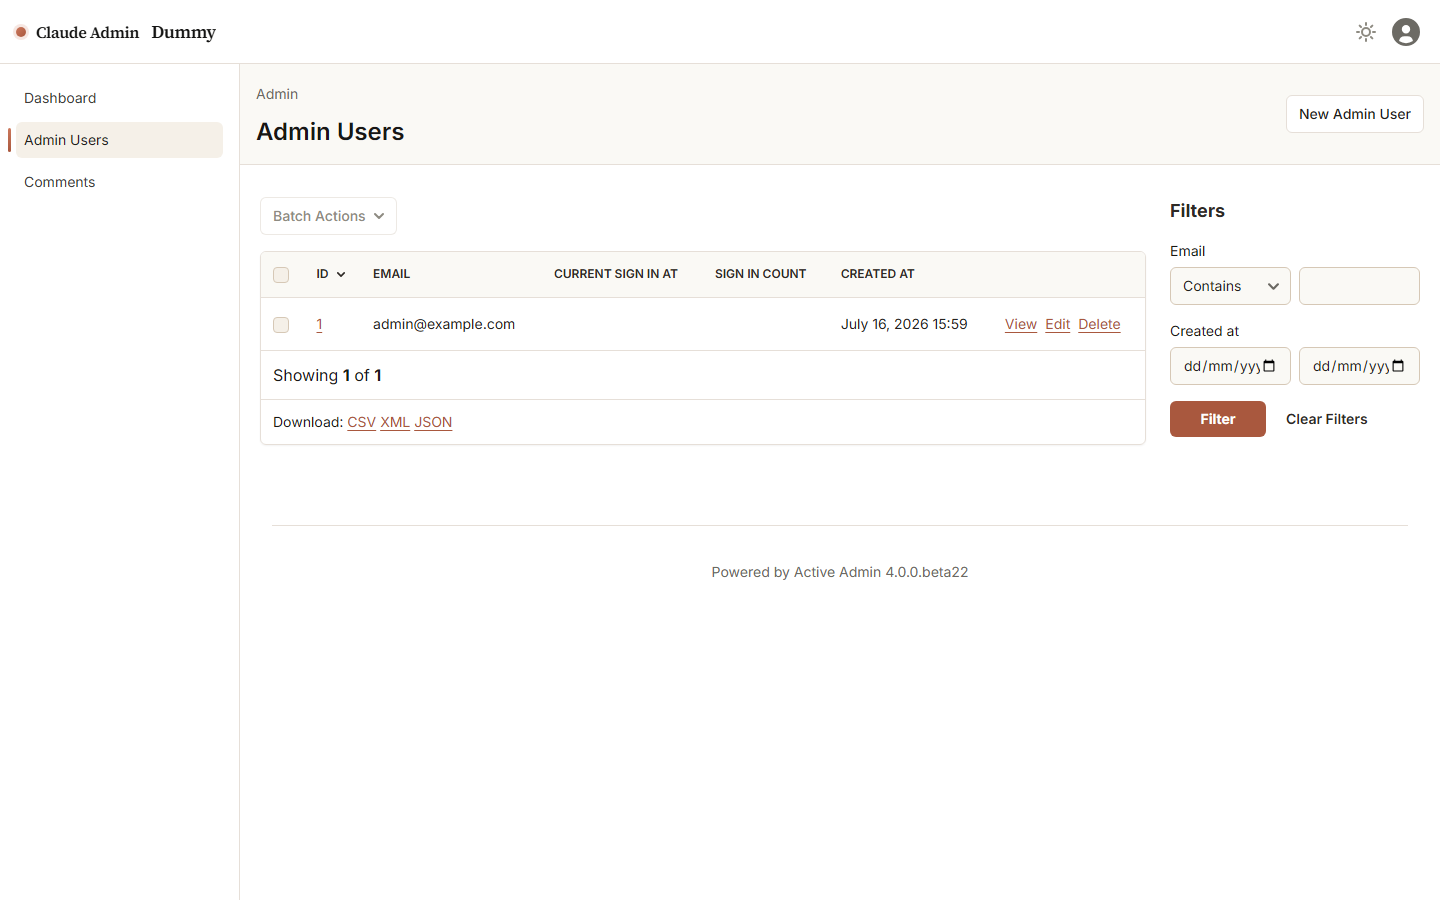Open the From date calendar picker icon
The width and height of the screenshot is (1440, 900).
point(1270,366)
